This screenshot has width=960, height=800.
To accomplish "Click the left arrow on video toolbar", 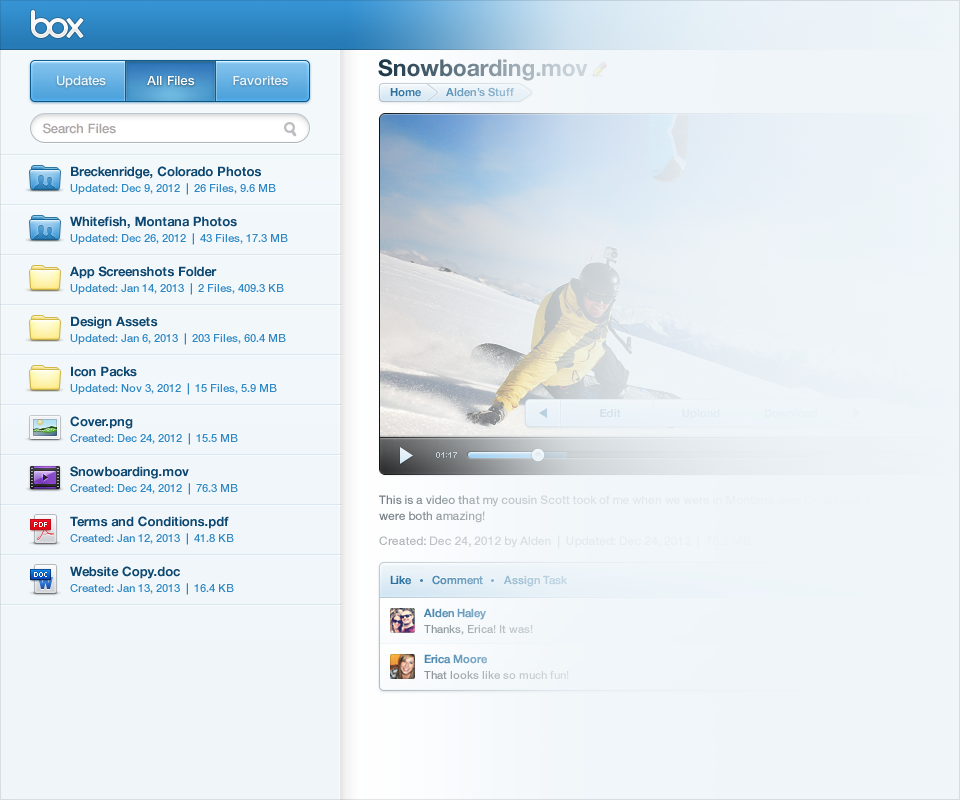I will [x=542, y=413].
